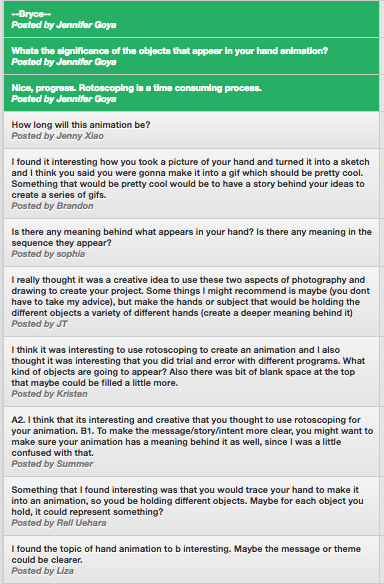
Task: Click the 'Posted by Summer' label
Action: coord(52,464)
